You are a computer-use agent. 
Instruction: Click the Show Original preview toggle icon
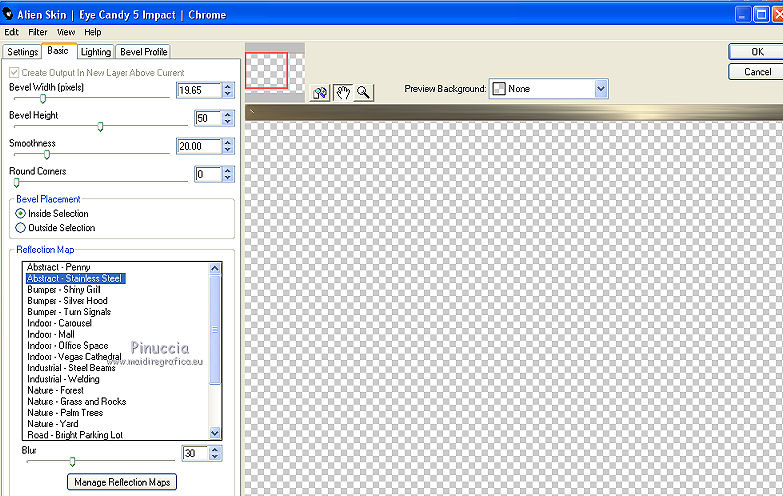(x=320, y=92)
